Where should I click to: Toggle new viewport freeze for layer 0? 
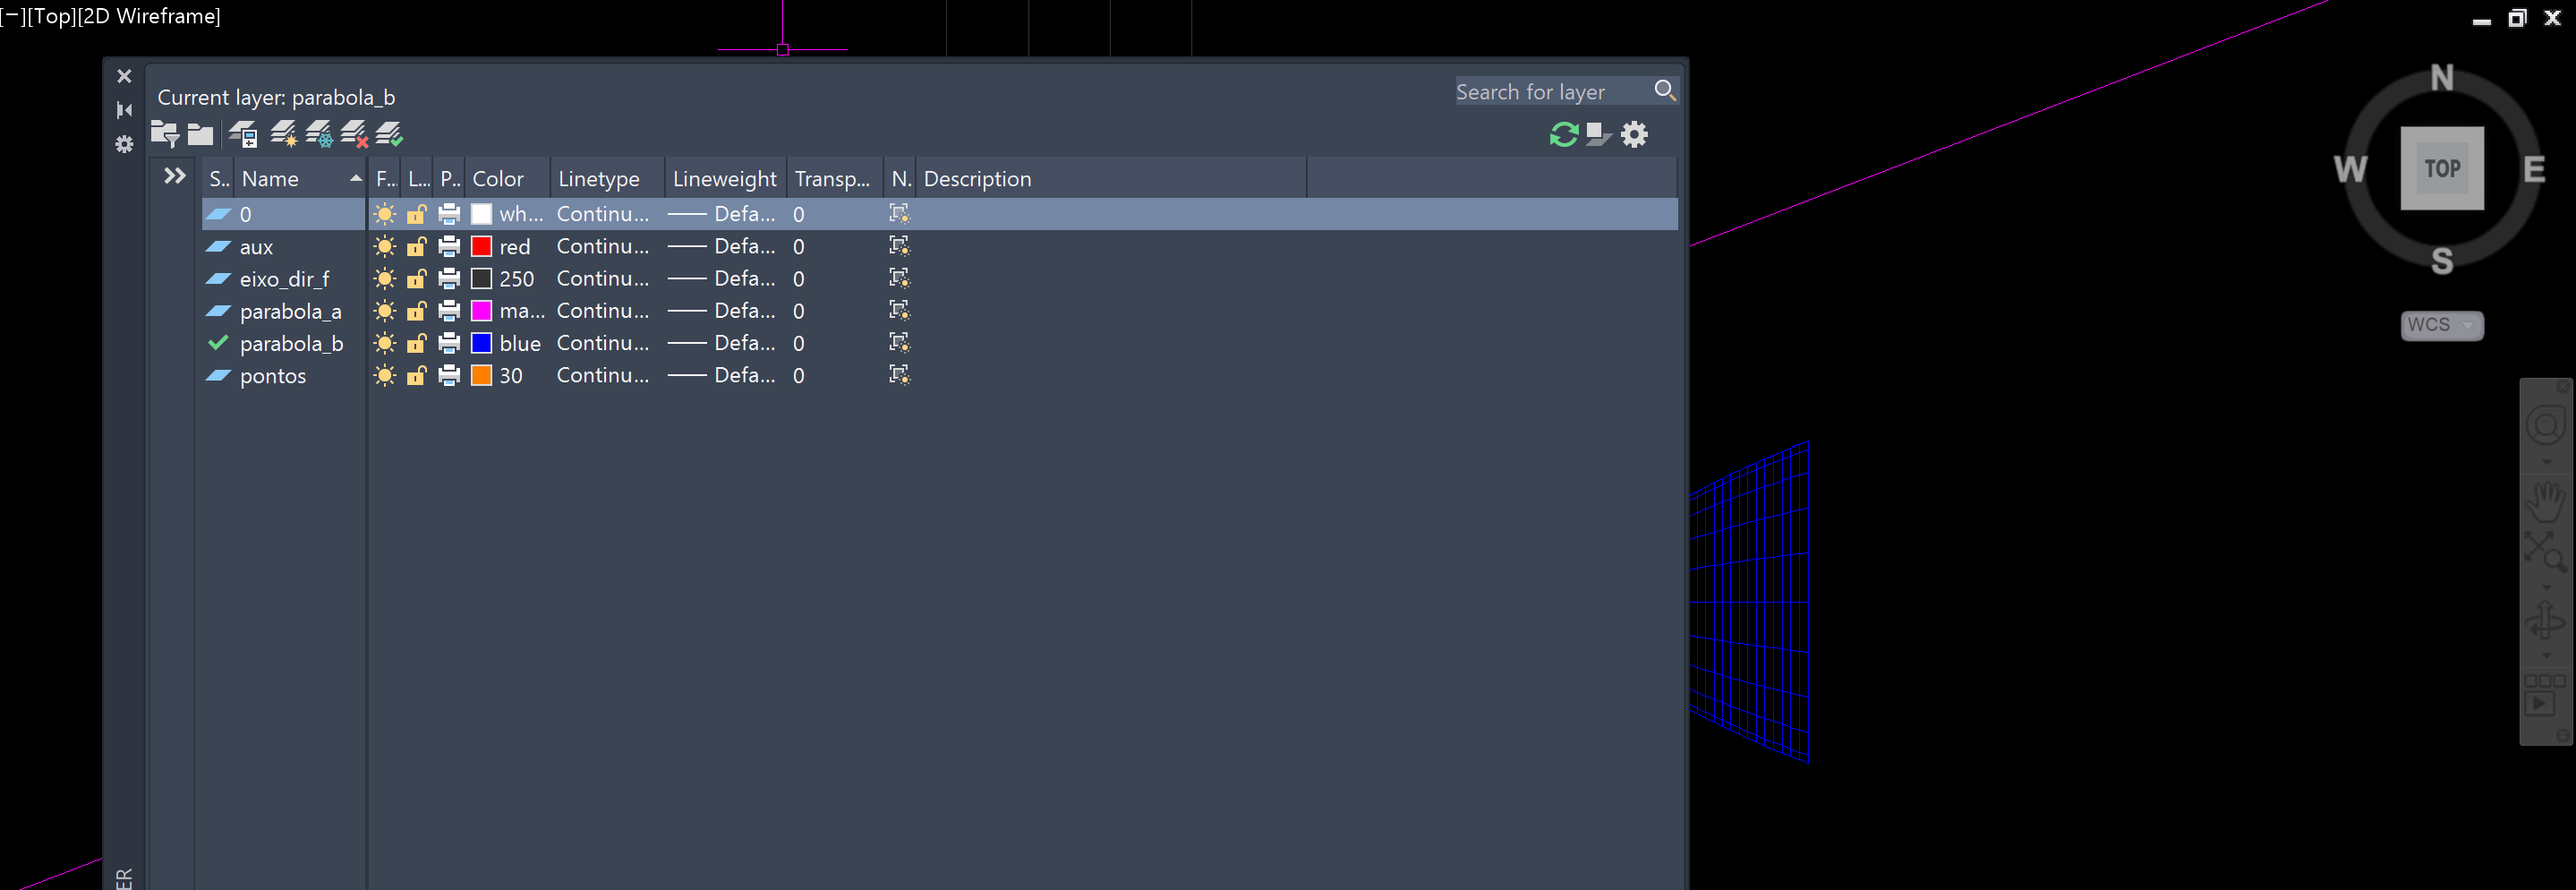point(899,213)
